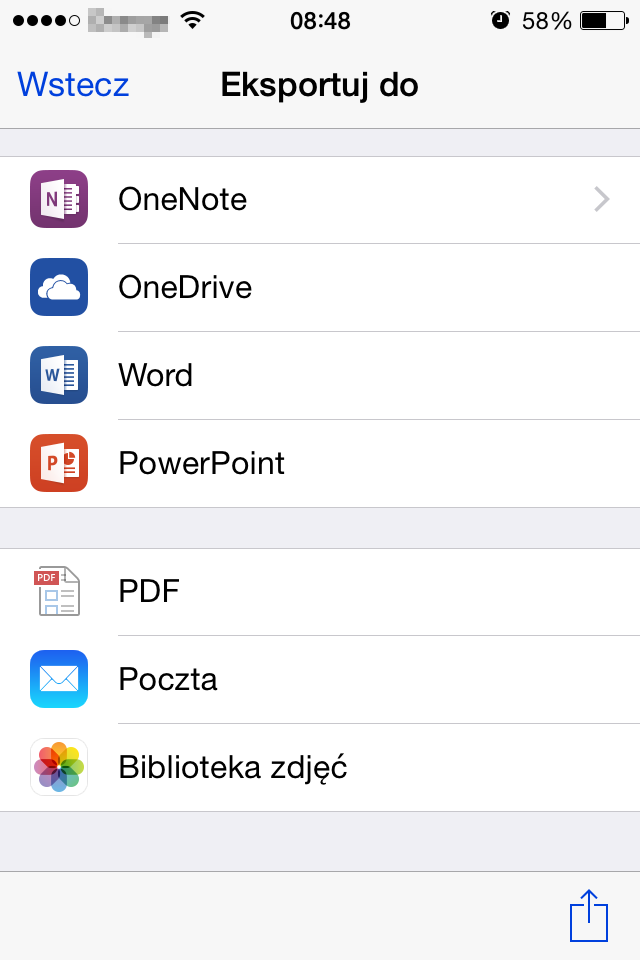This screenshot has height=960, width=640.
Task: Export to Word row label
Action: (156, 375)
